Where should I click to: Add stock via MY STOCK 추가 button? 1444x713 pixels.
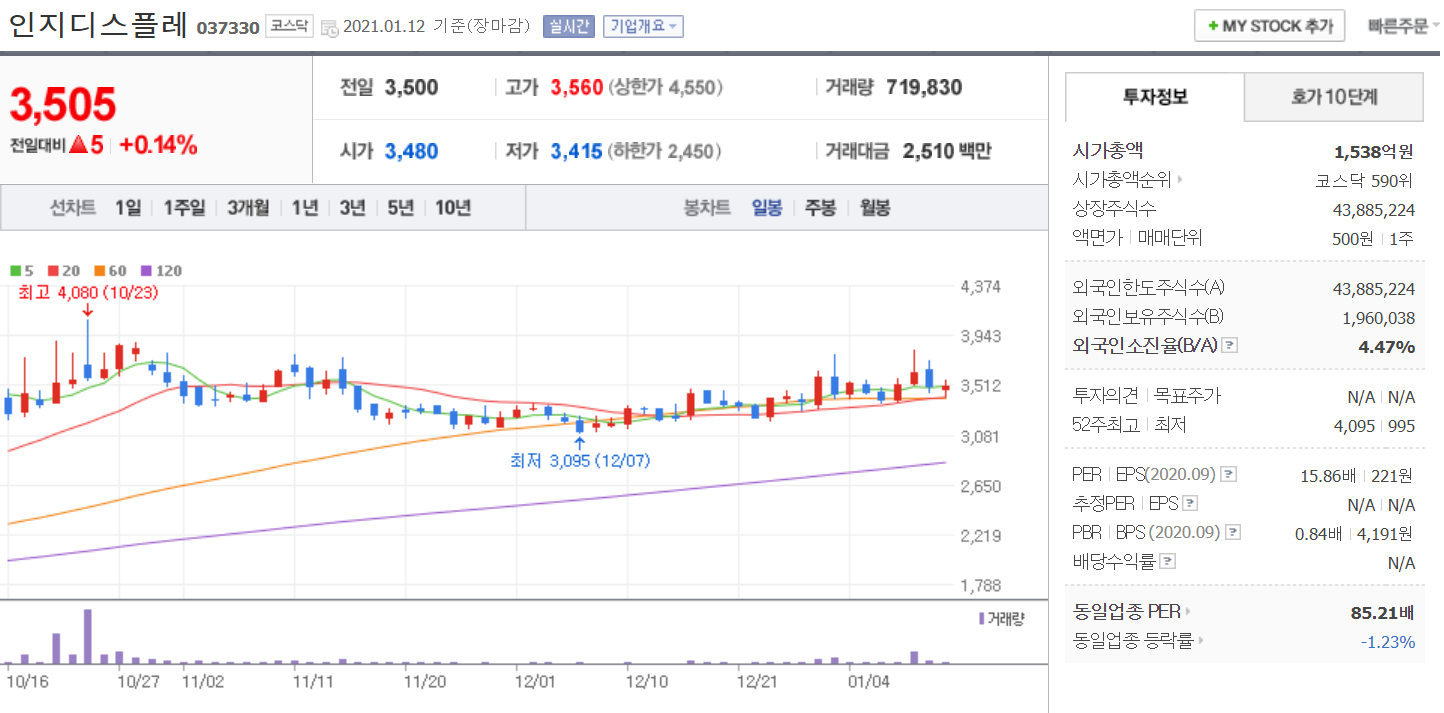[1269, 26]
